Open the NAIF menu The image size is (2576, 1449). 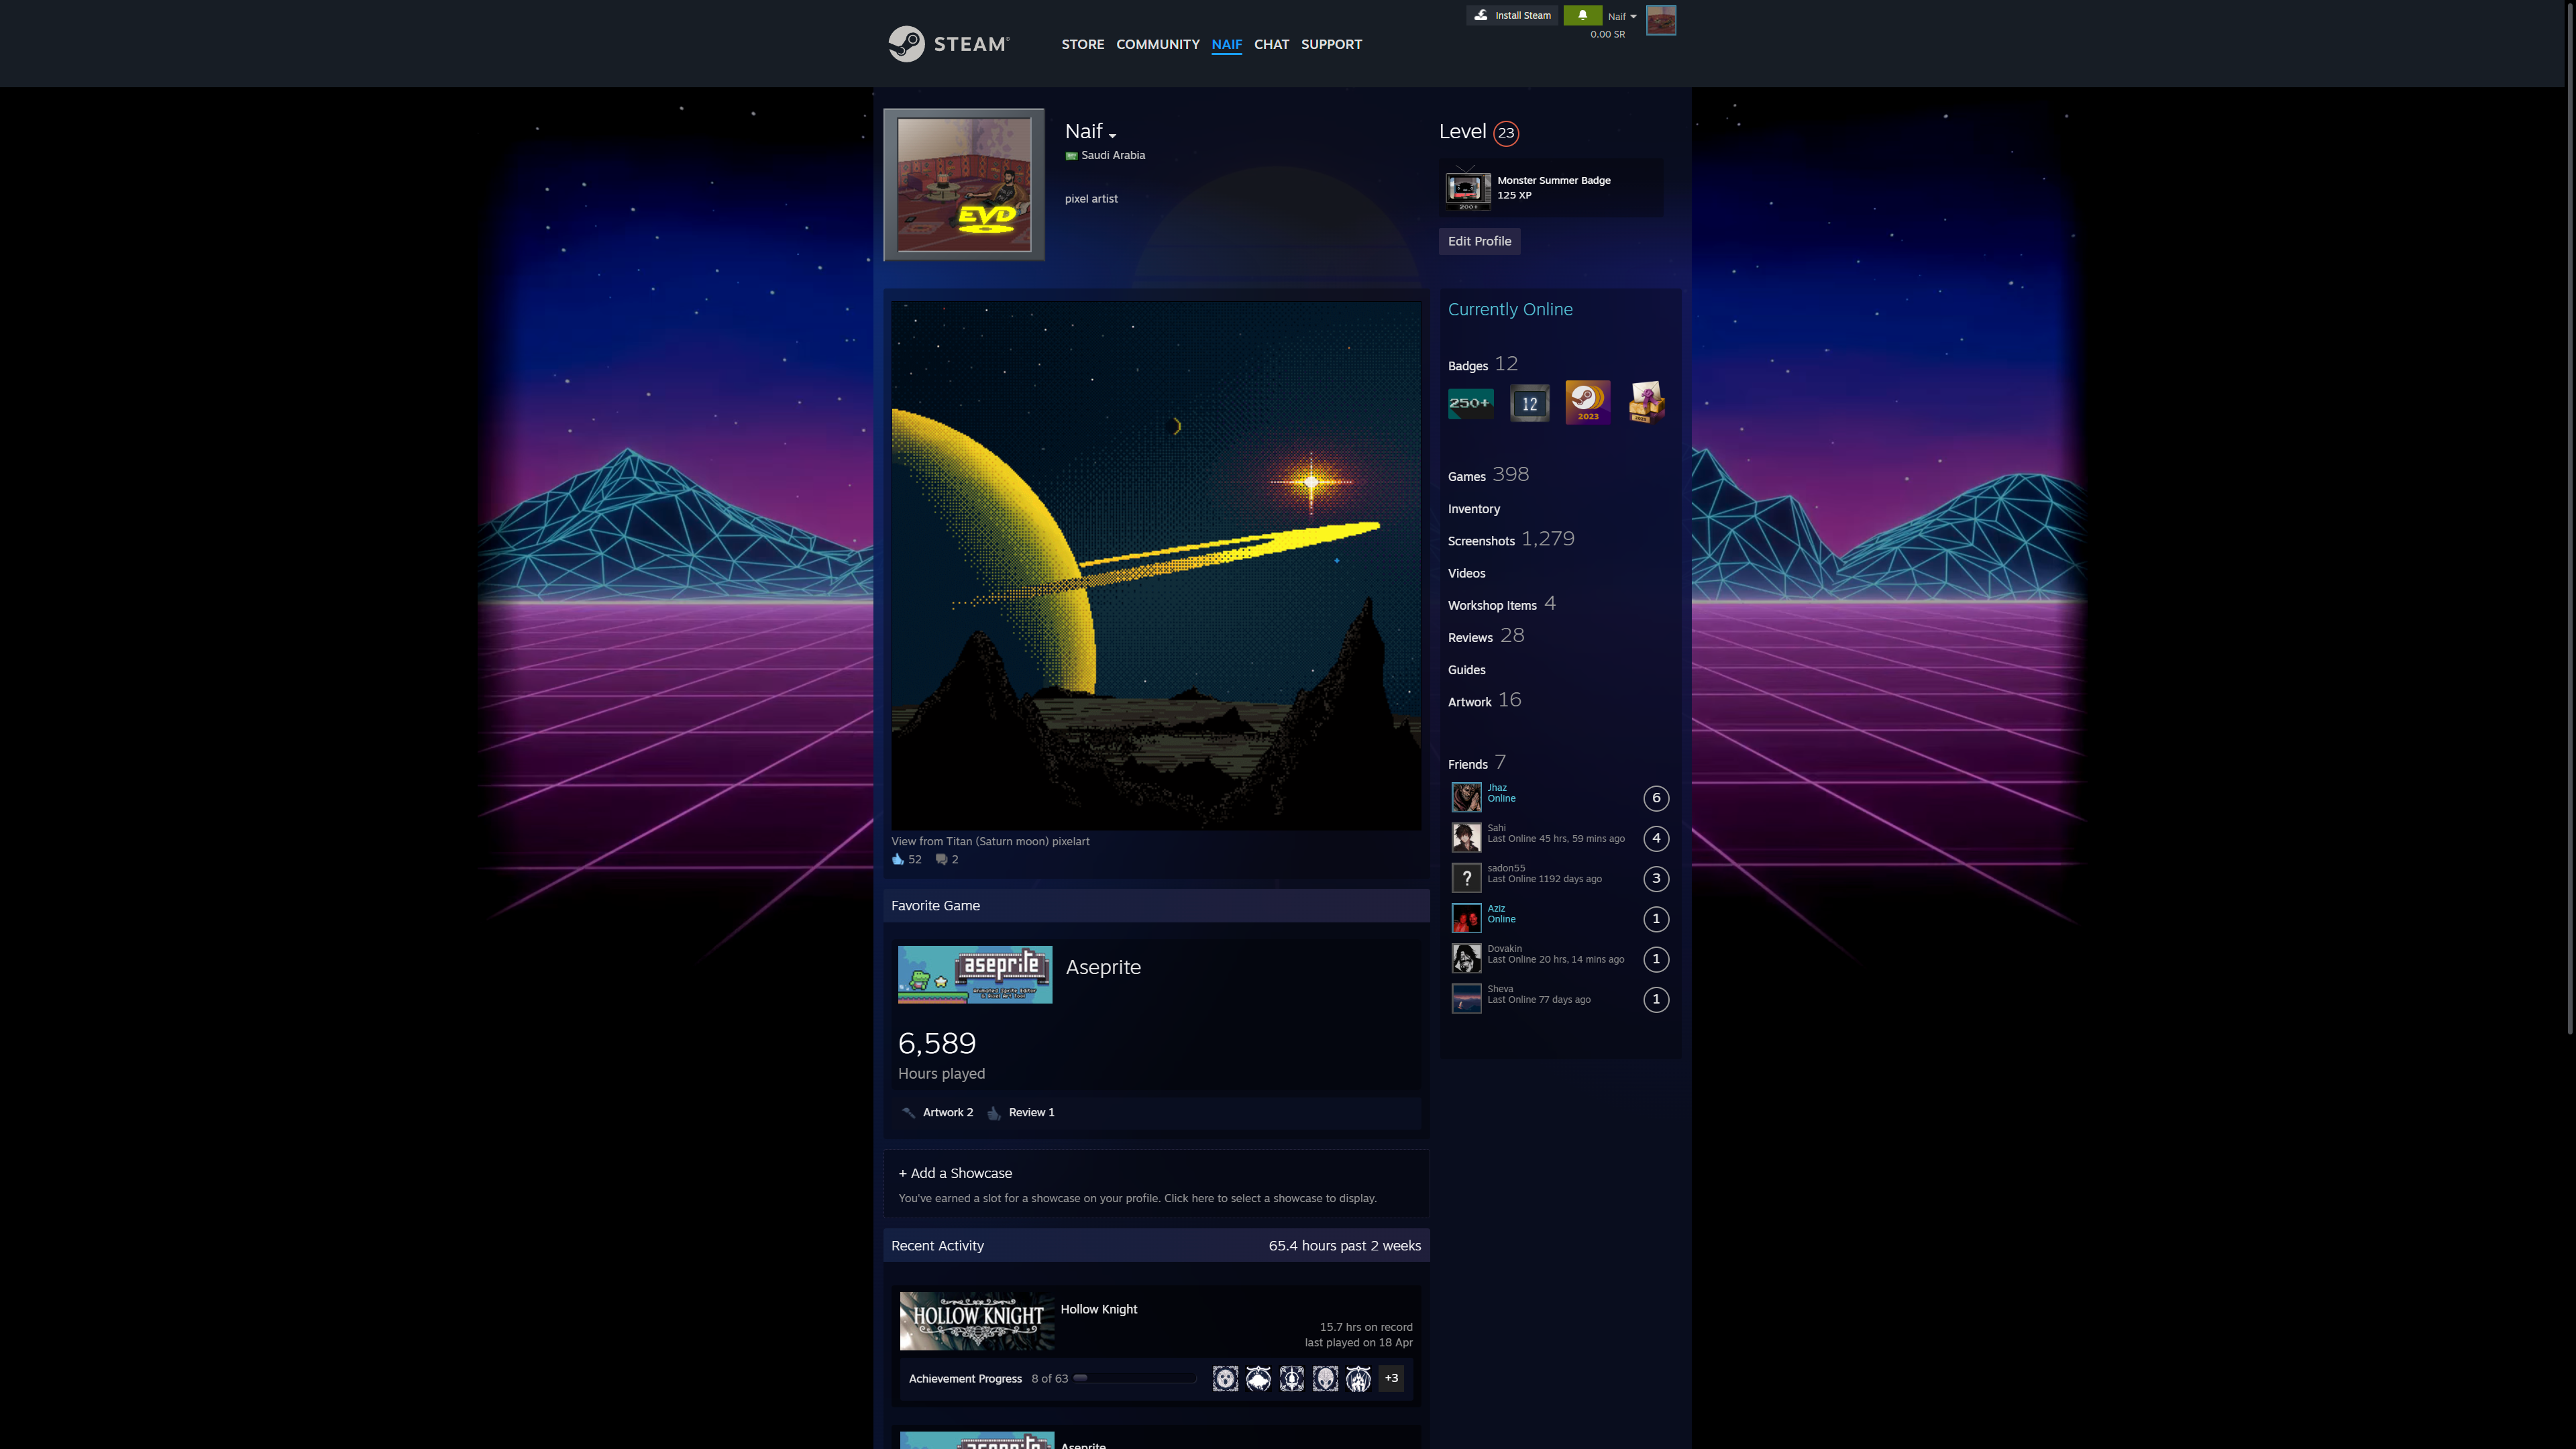(x=1227, y=44)
